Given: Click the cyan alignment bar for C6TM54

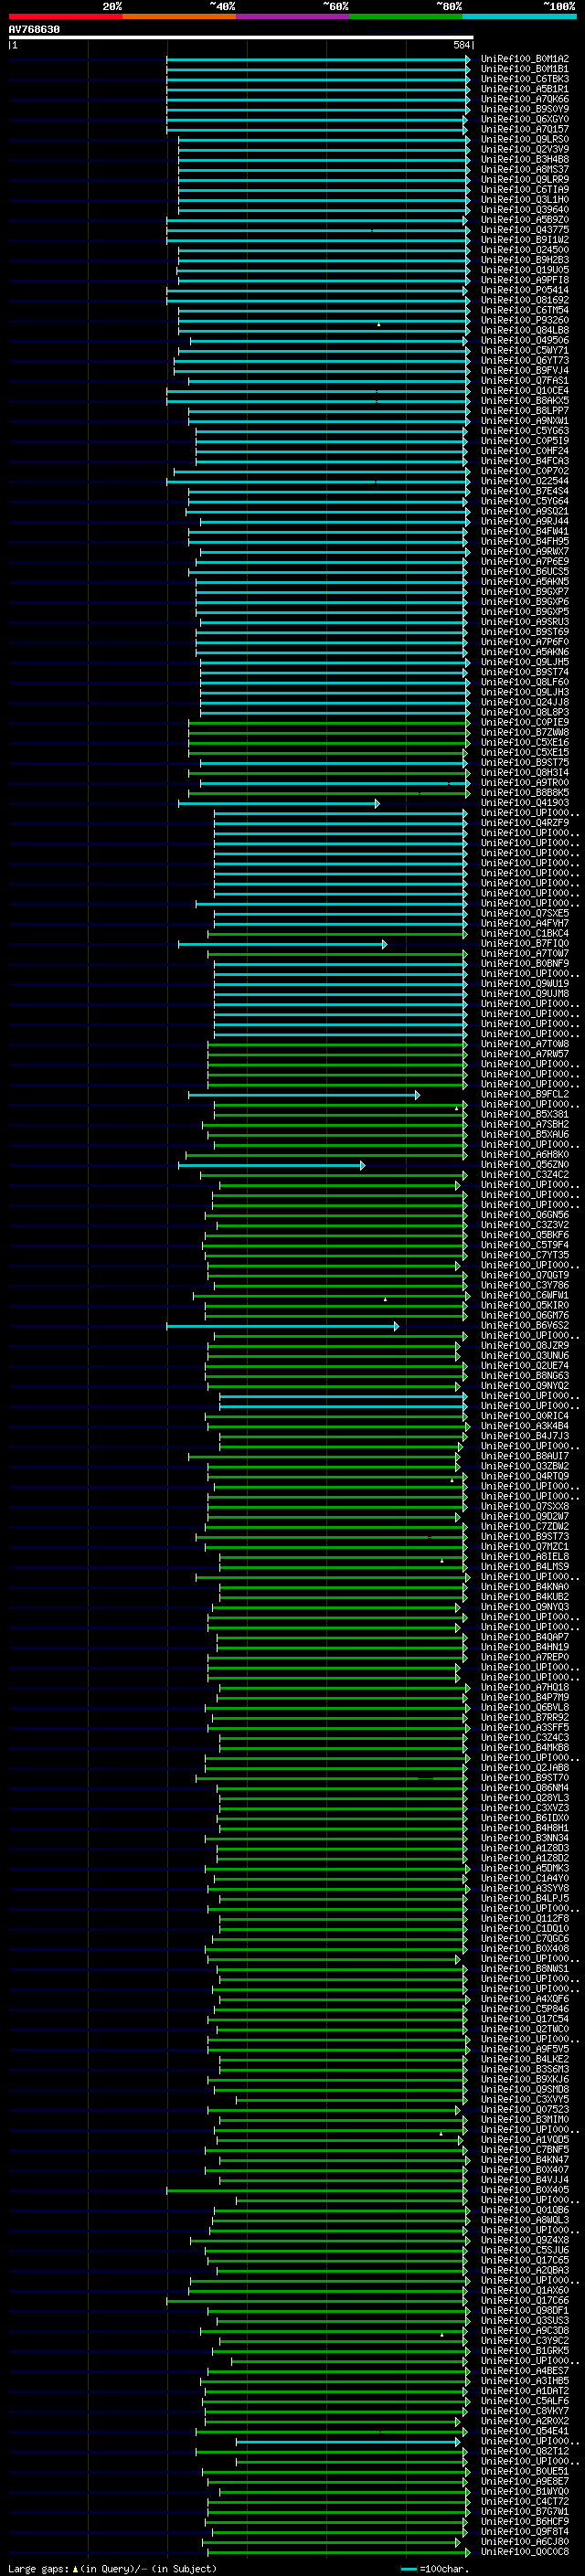Looking at the screenshot, I should click(x=323, y=311).
